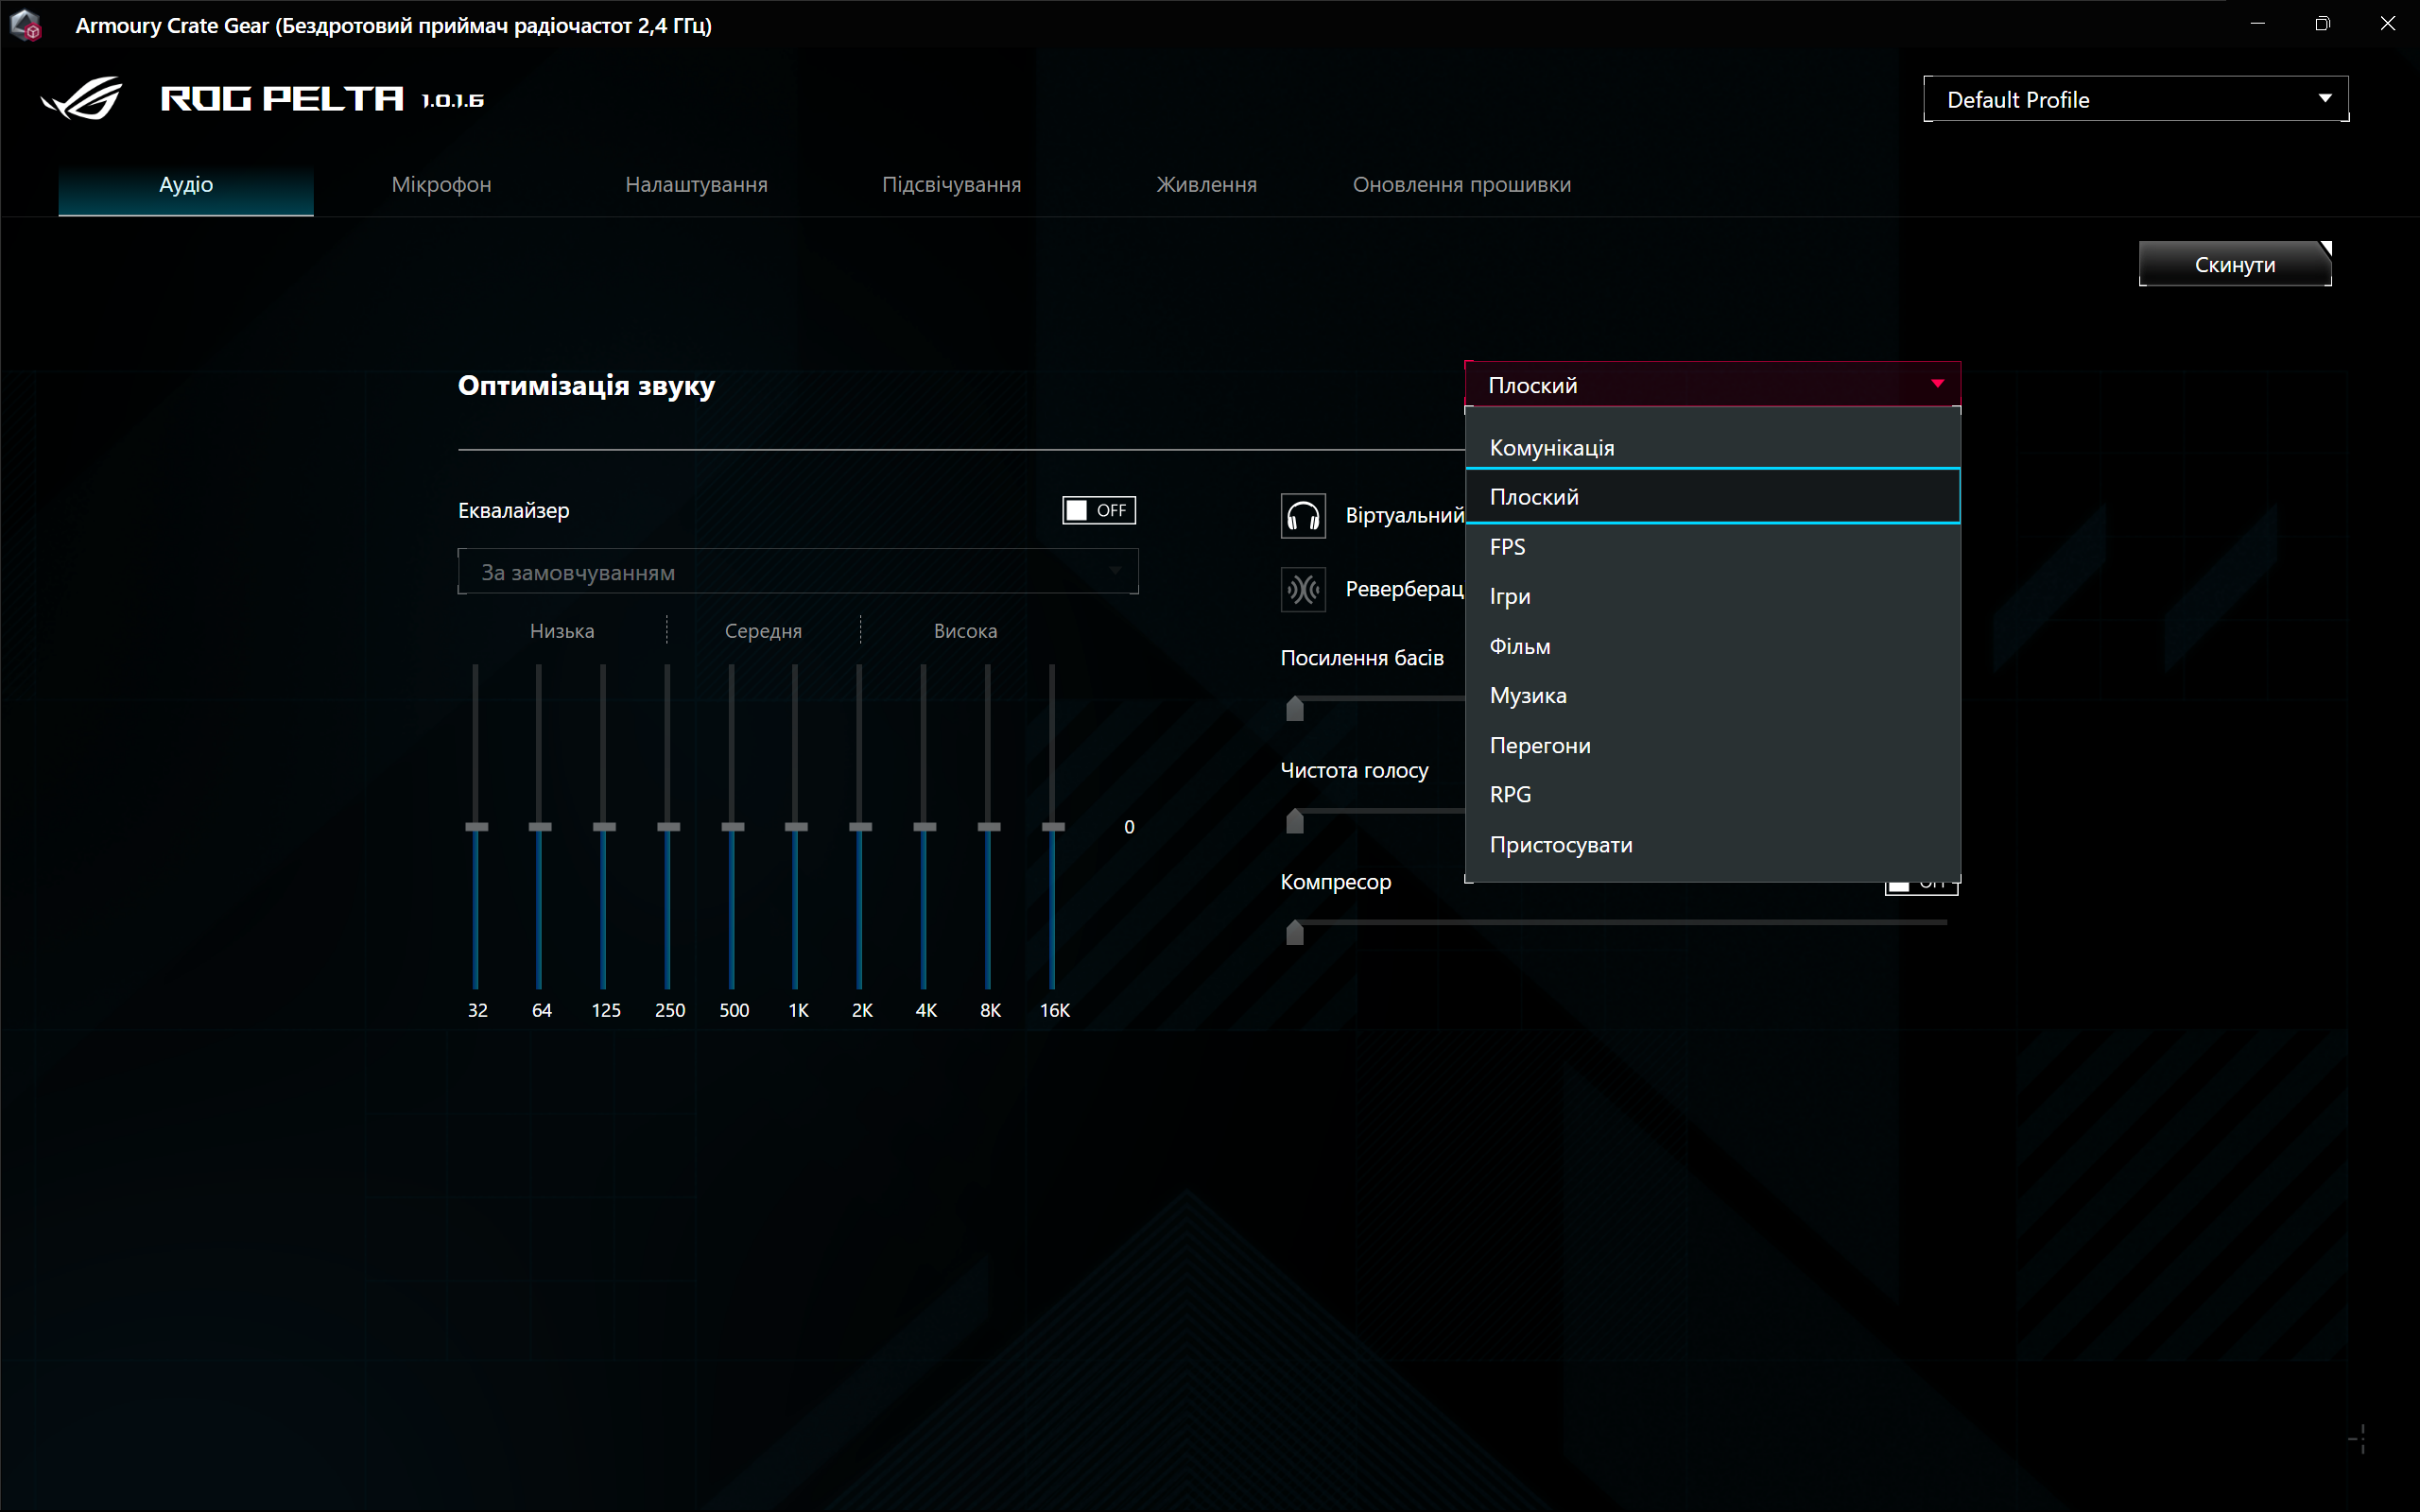Click the 64 Hz equalizer slider handle
This screenshot has height=1512, width=2420.
click(x=540, y=827)
